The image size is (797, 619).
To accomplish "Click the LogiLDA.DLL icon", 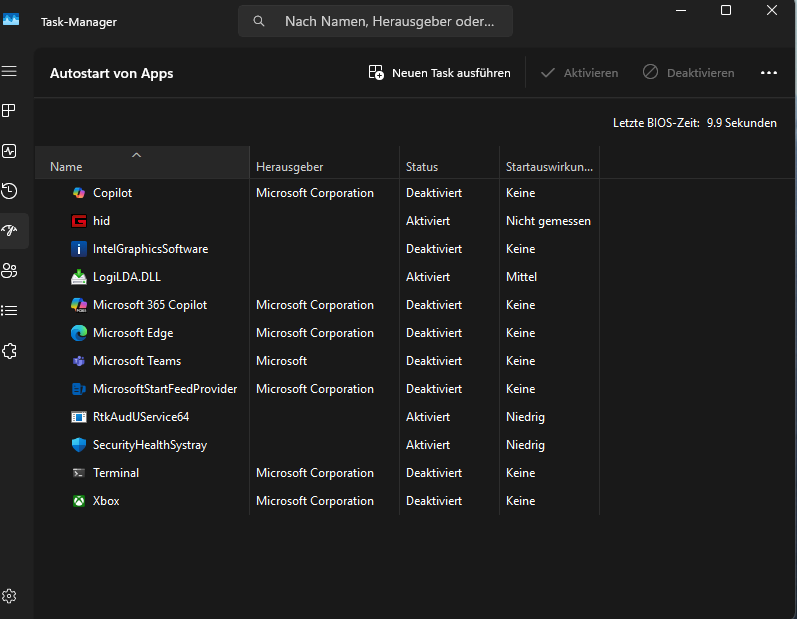I will [x=79, y=277].
